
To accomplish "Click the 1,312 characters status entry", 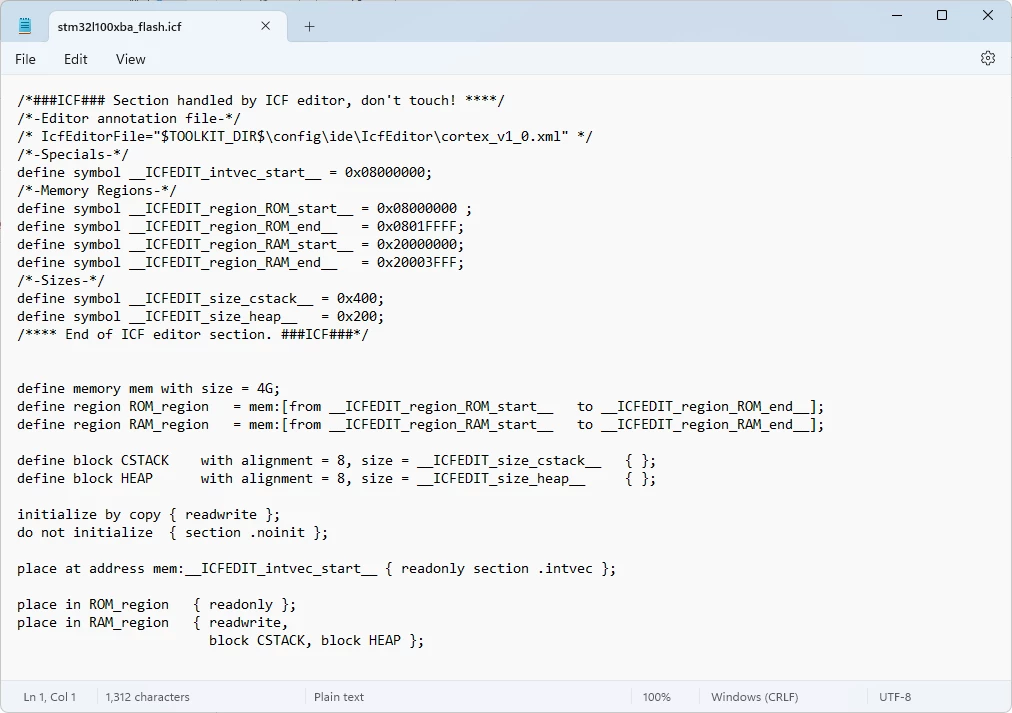I will point(148,697).
